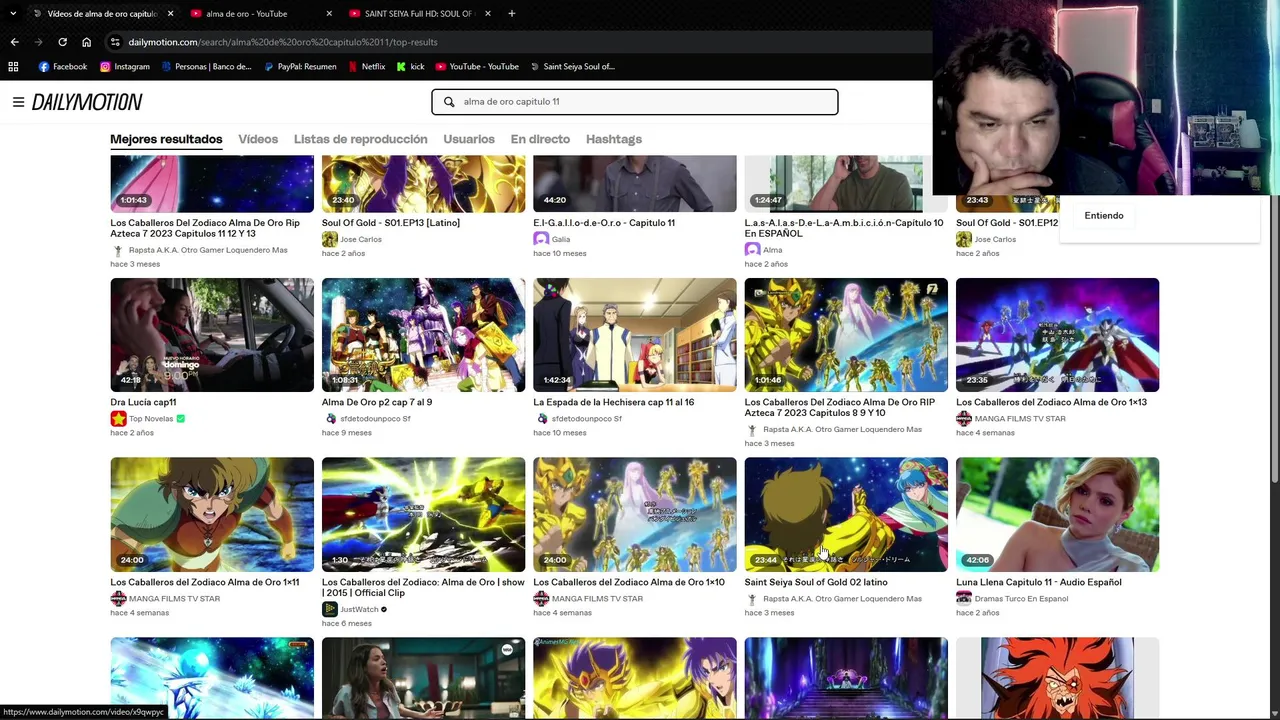This screenshot has width=1280, height=720.
Task: Open Personas Banco de bookmark
Action: click(x=206, y=67)
